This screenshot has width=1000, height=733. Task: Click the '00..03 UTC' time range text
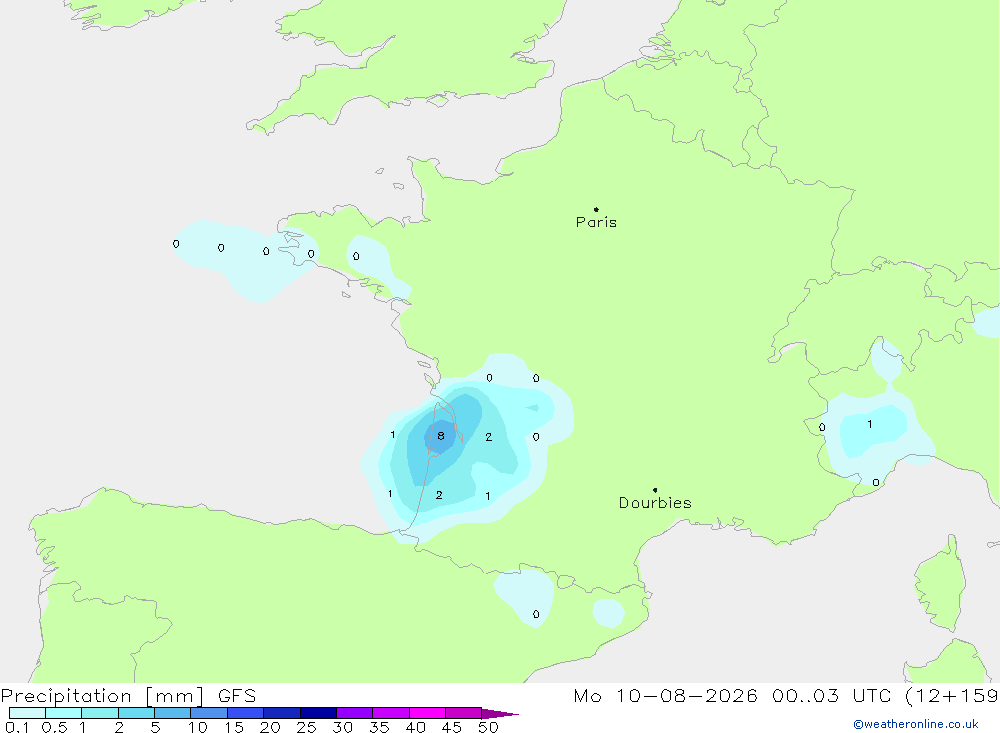[831, 695]
